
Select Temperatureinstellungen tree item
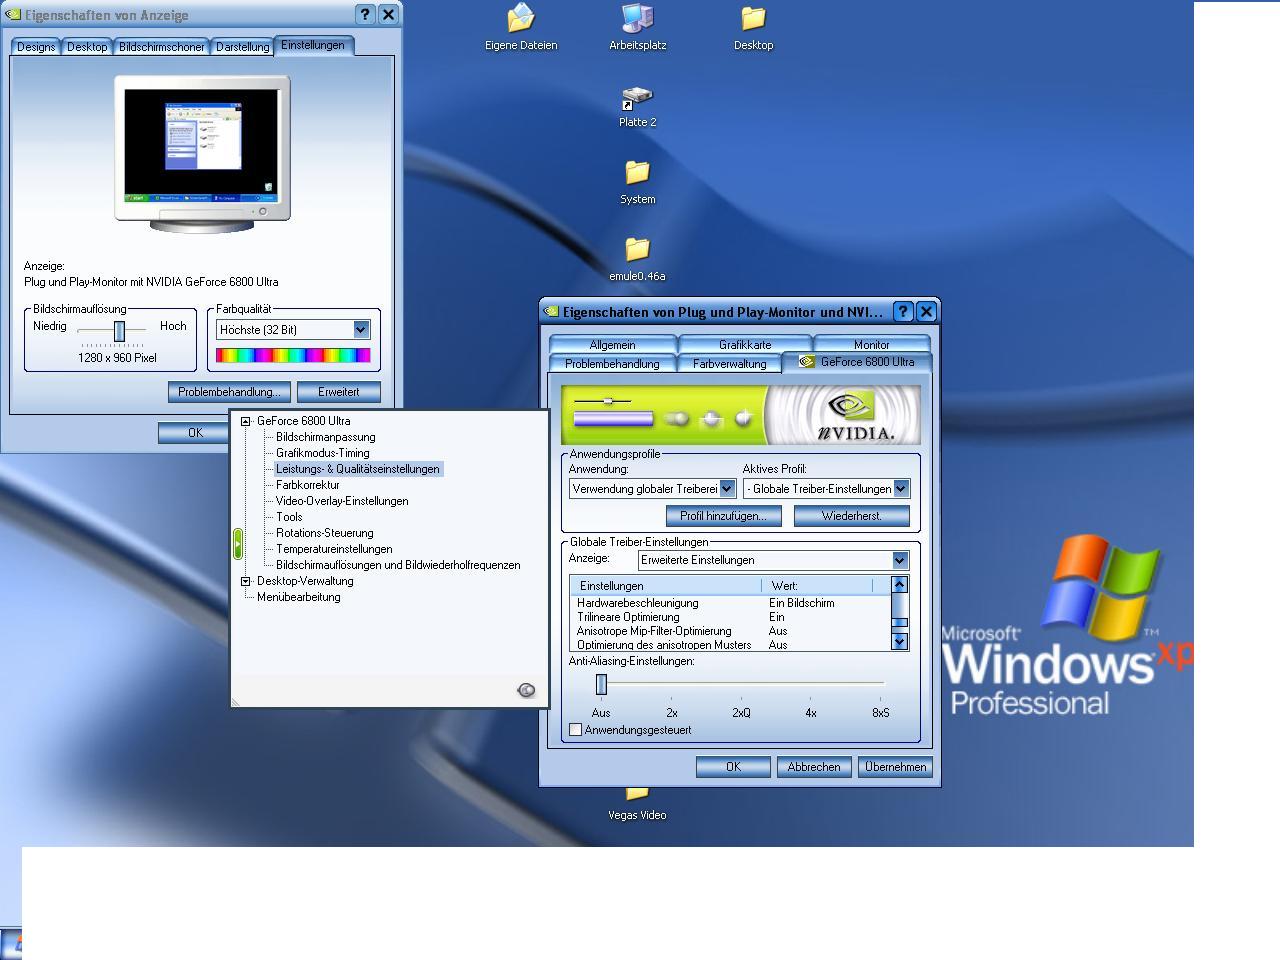pyautogui.click(x=334, y=549)
